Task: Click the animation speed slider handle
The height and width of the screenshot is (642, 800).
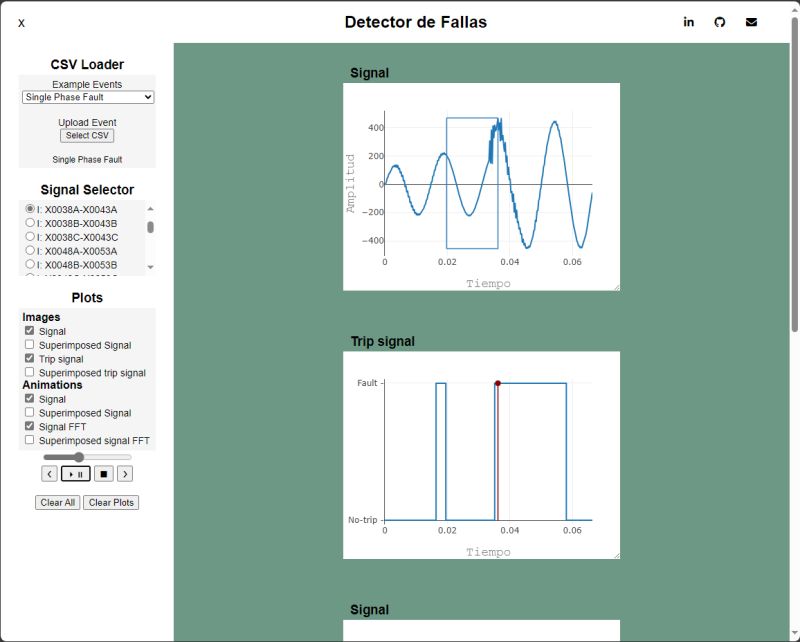Action: pos(79,457)
